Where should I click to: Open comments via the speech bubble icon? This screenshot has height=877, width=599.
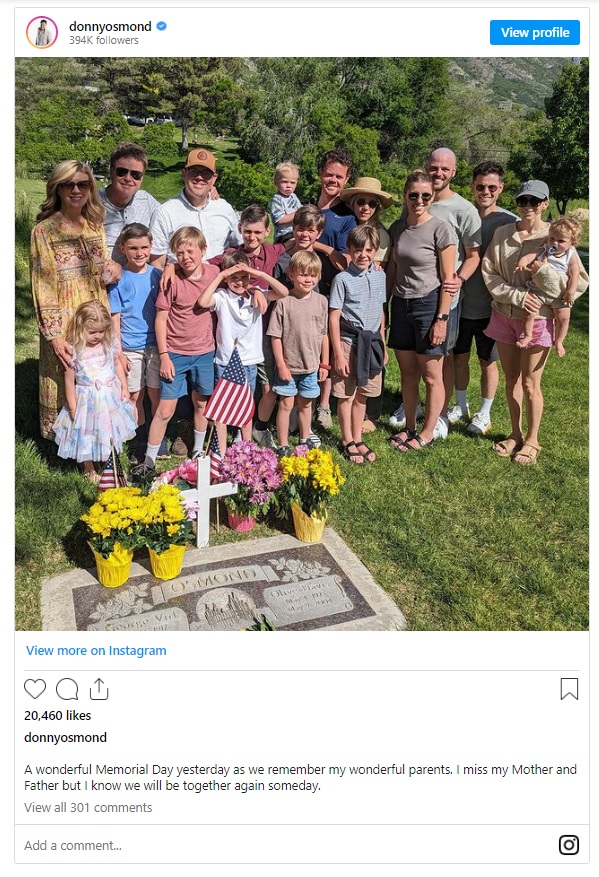coord(67,689)
